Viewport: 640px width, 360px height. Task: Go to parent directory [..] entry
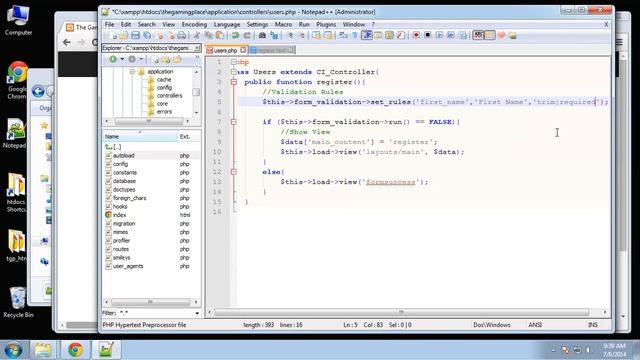pos(113,147)
